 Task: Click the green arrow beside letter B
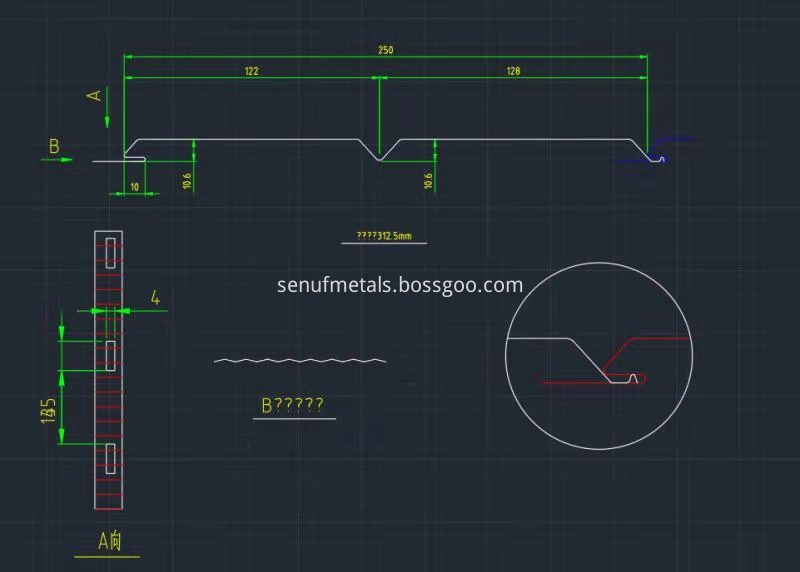57,160
